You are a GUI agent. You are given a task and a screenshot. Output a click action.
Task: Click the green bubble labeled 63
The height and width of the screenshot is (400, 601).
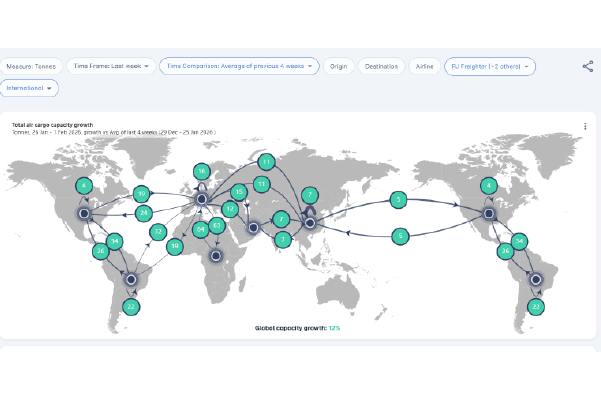point(217,227)
